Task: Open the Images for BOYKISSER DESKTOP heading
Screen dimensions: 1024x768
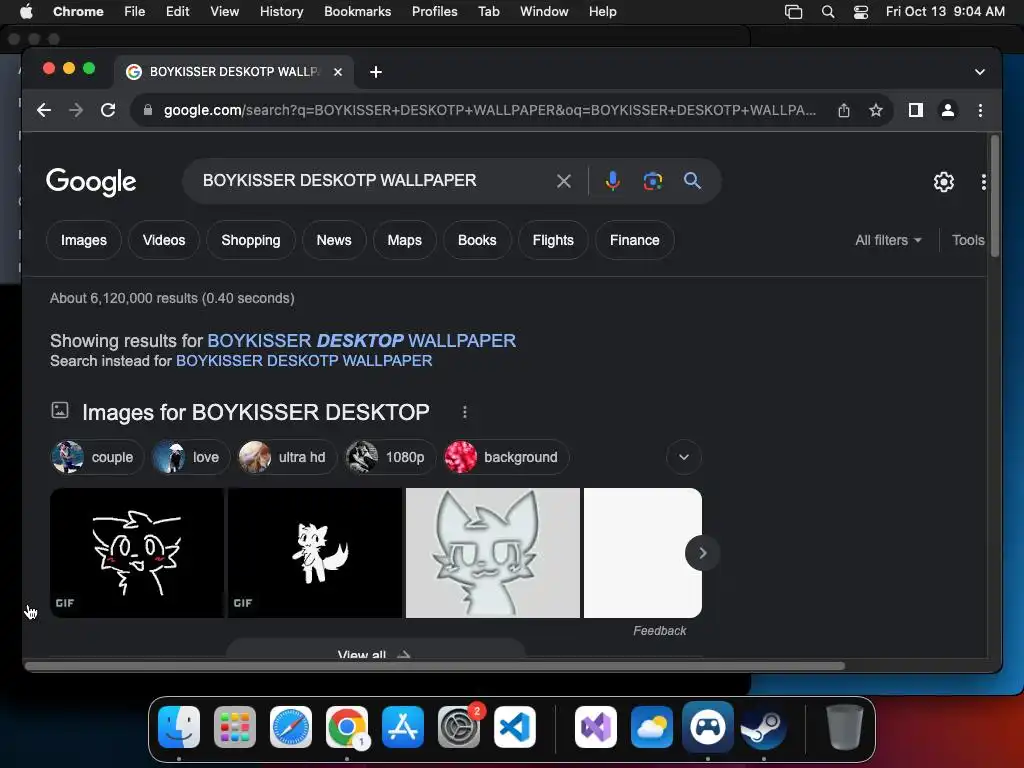Action: [255, 412]
